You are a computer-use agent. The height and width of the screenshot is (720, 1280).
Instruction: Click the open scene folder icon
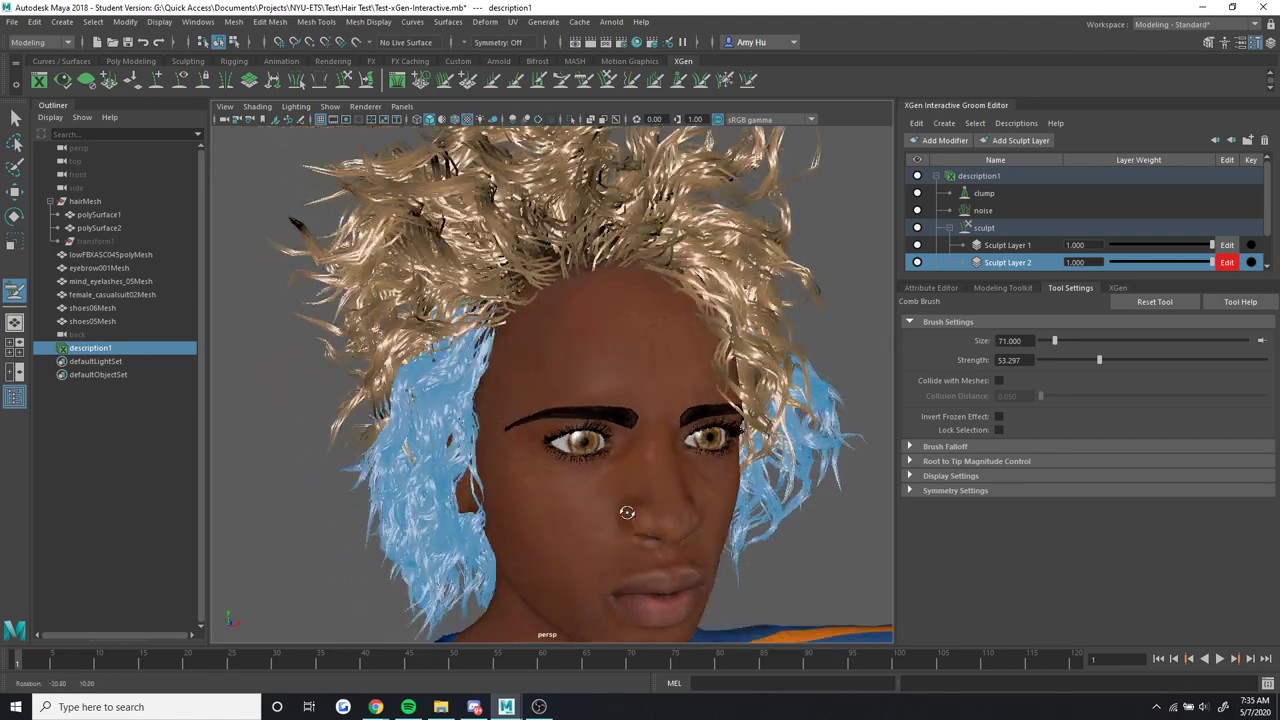pos(112,42)
